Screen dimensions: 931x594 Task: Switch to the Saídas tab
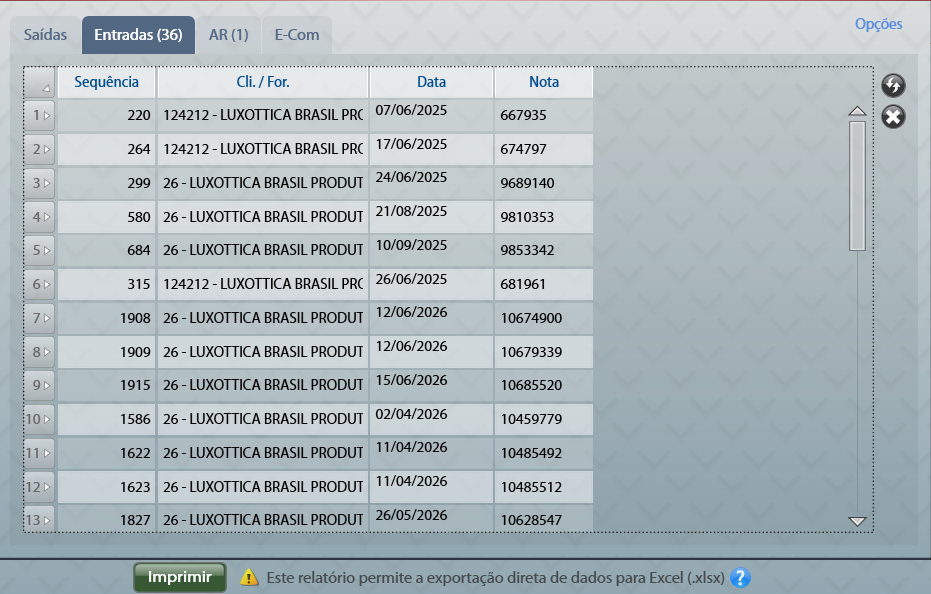45,35
